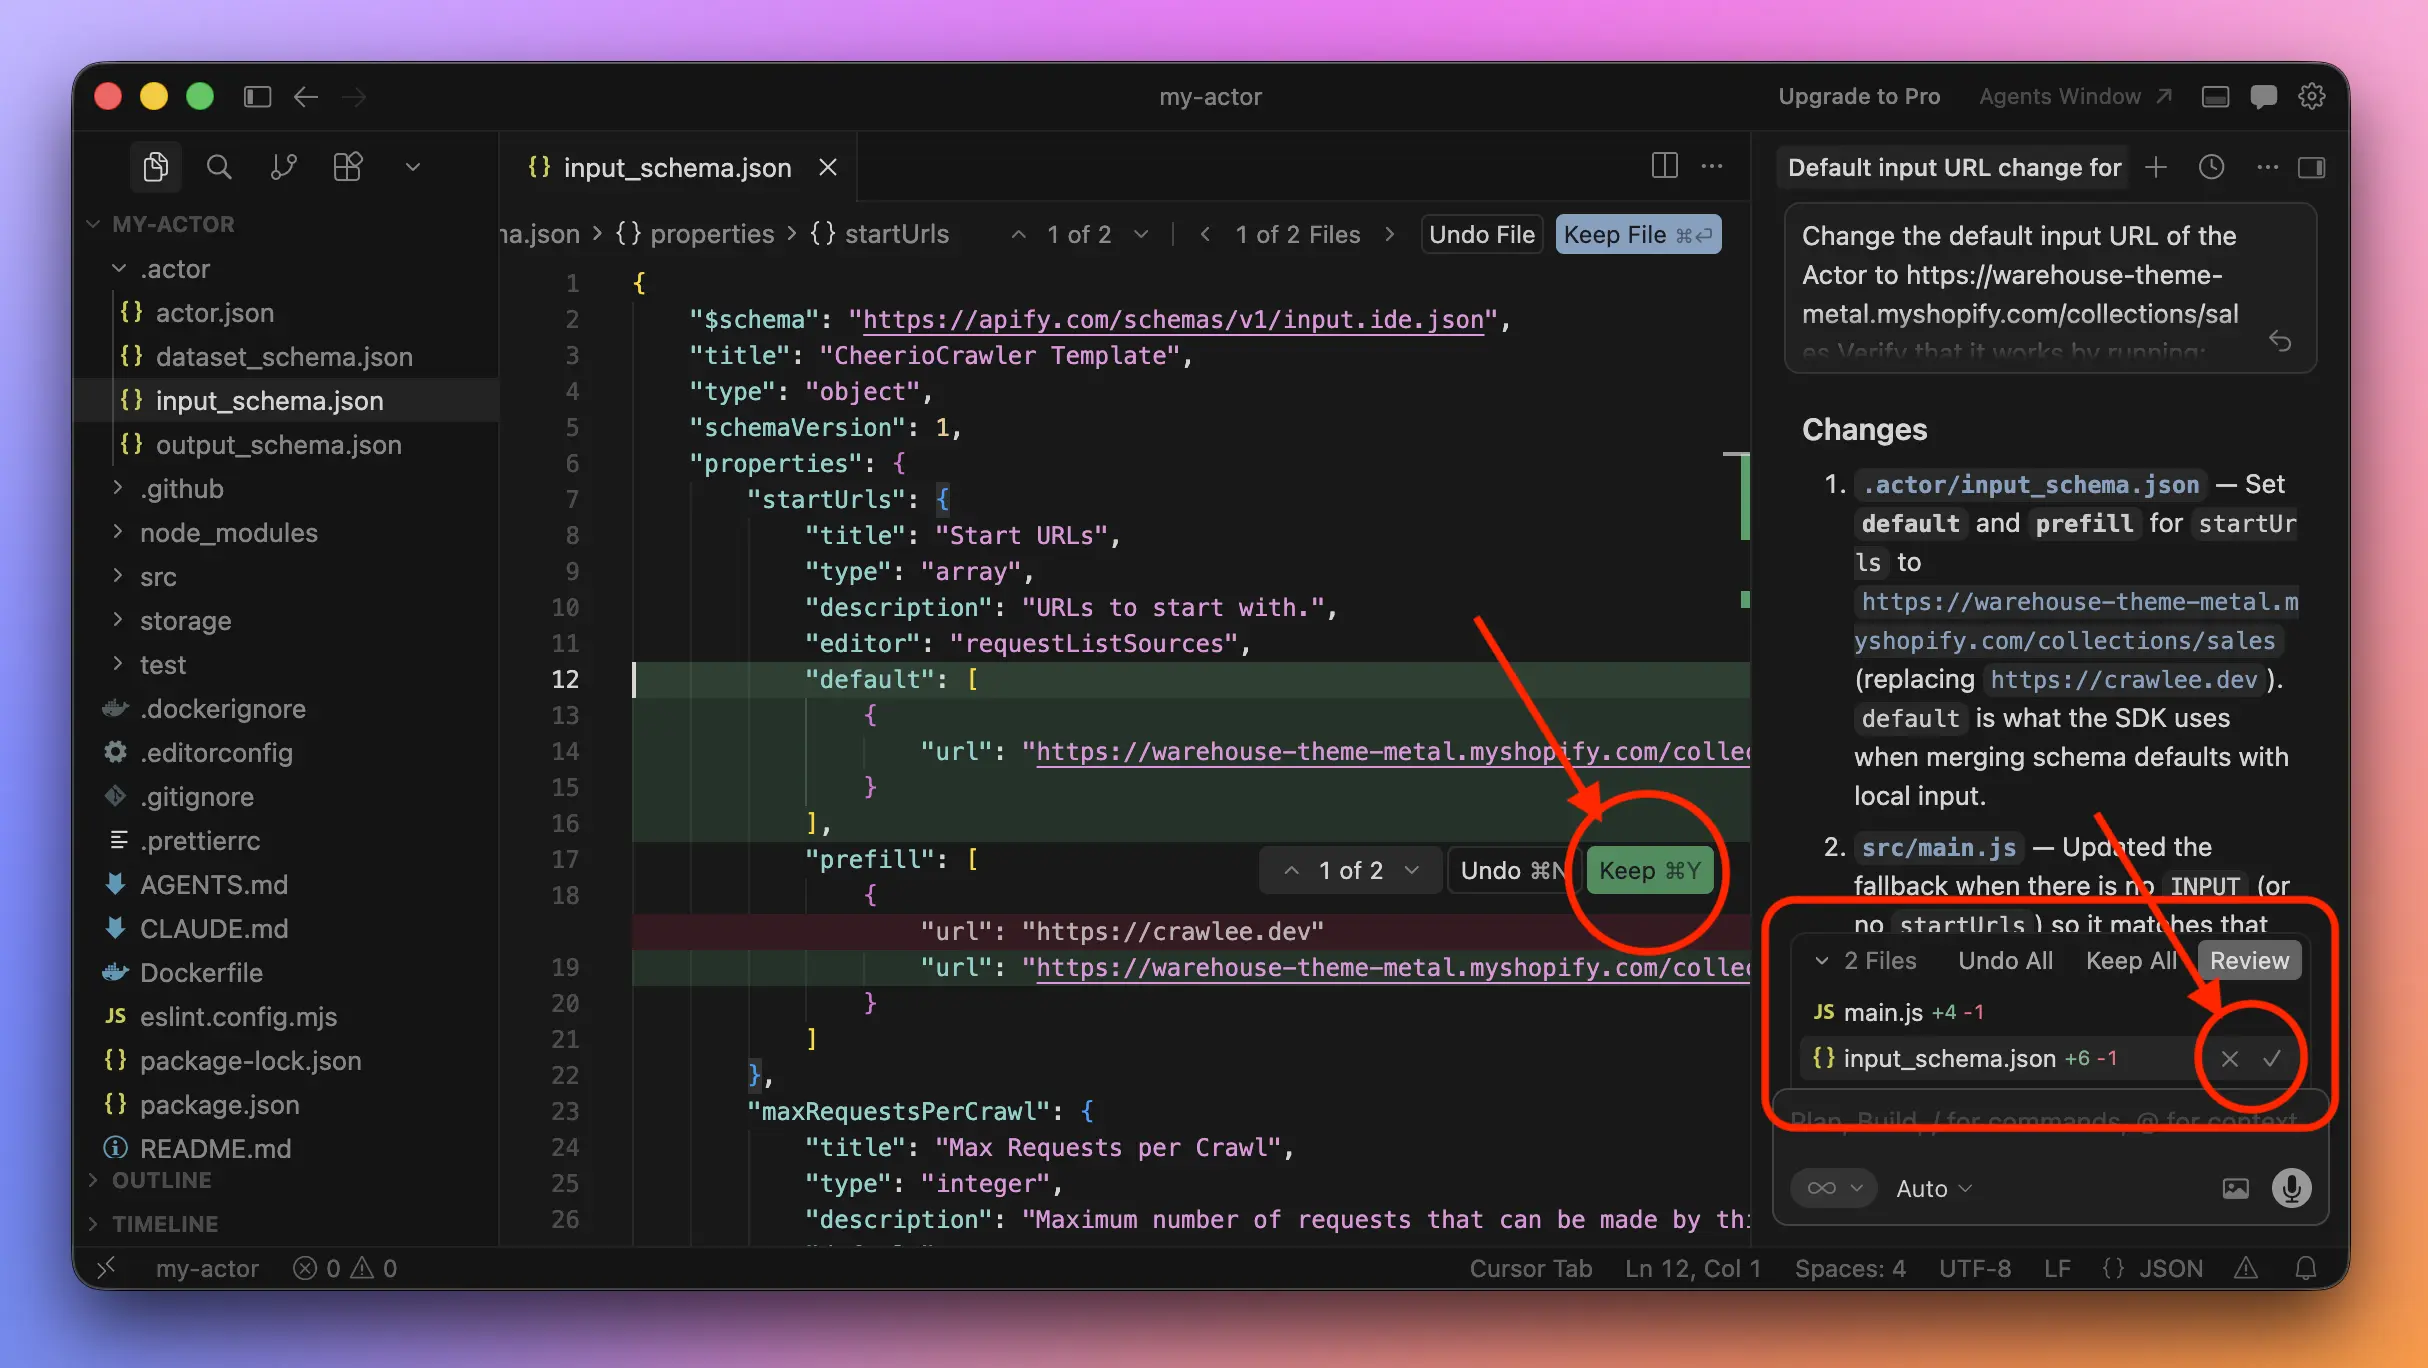The height and width of the screenshot is (1368, 2428).
Task: Open editor more actions ellipsis
Action: (1712, 166)
